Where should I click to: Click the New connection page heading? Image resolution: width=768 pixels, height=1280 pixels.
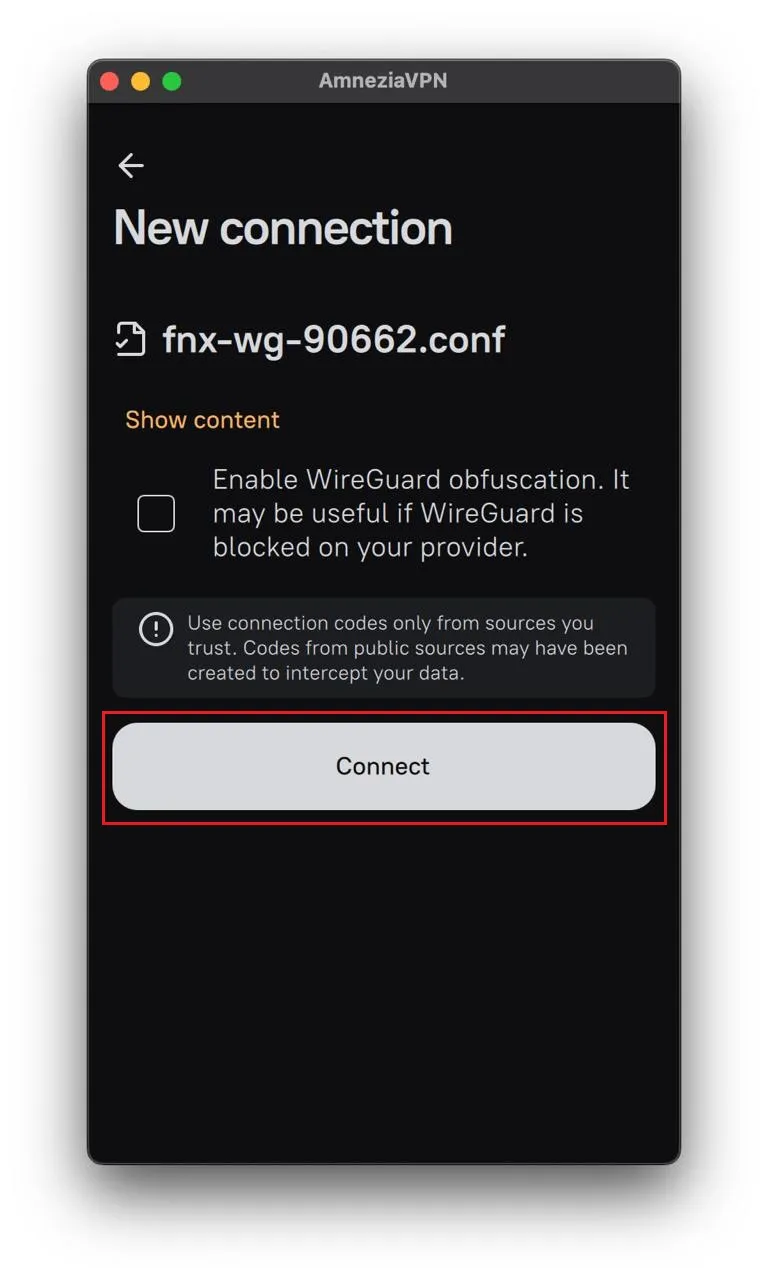283,228
